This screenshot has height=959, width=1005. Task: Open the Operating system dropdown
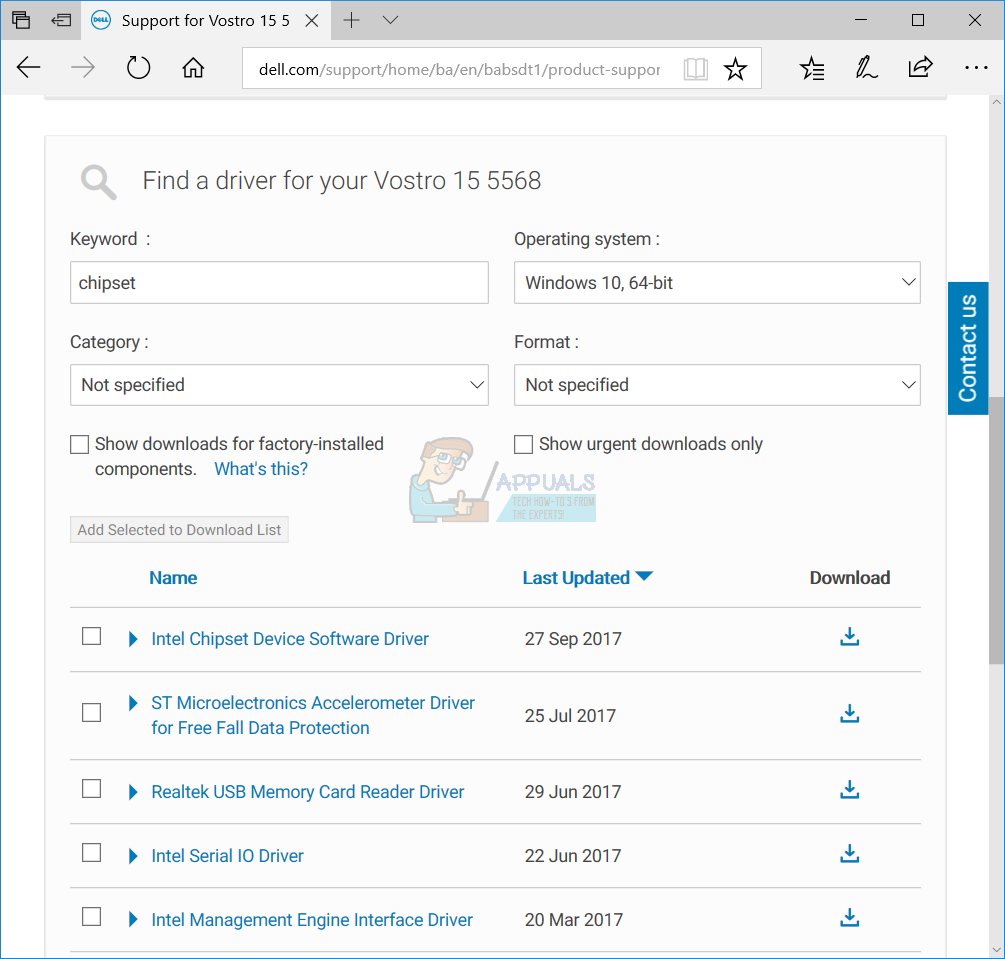click(717, 283)
